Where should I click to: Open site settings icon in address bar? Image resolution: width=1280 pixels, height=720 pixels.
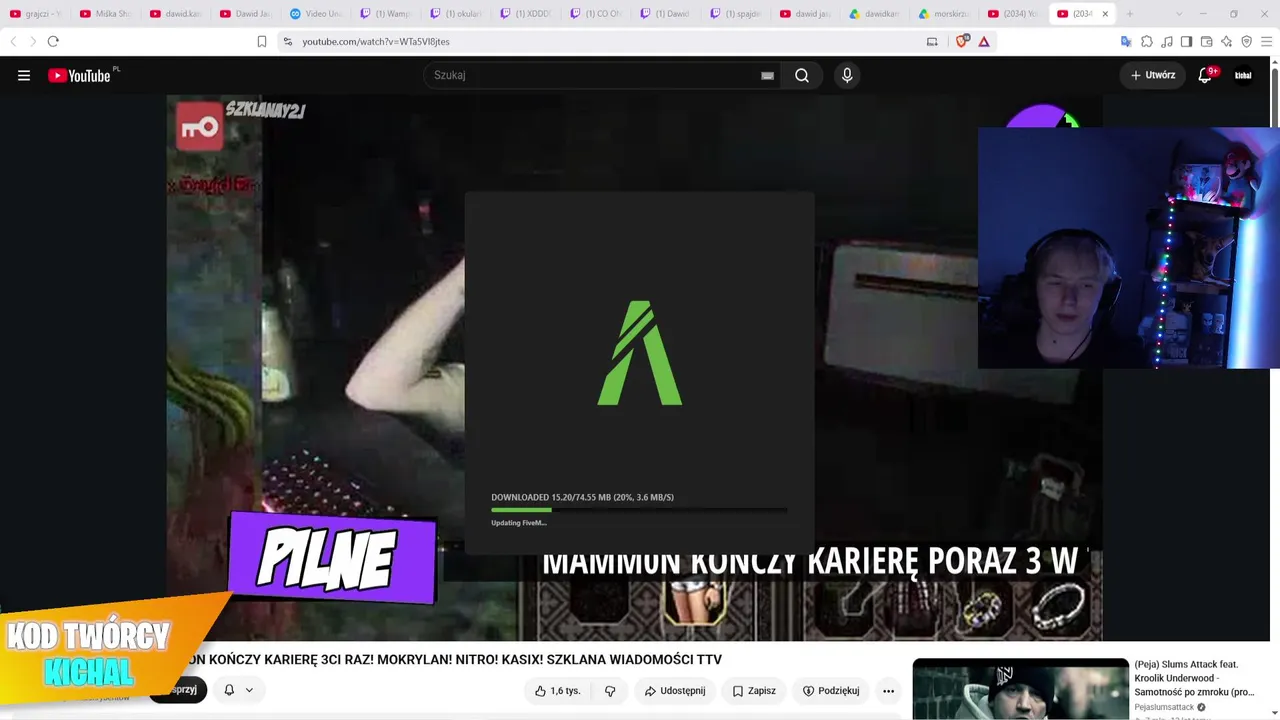[287, 41]
